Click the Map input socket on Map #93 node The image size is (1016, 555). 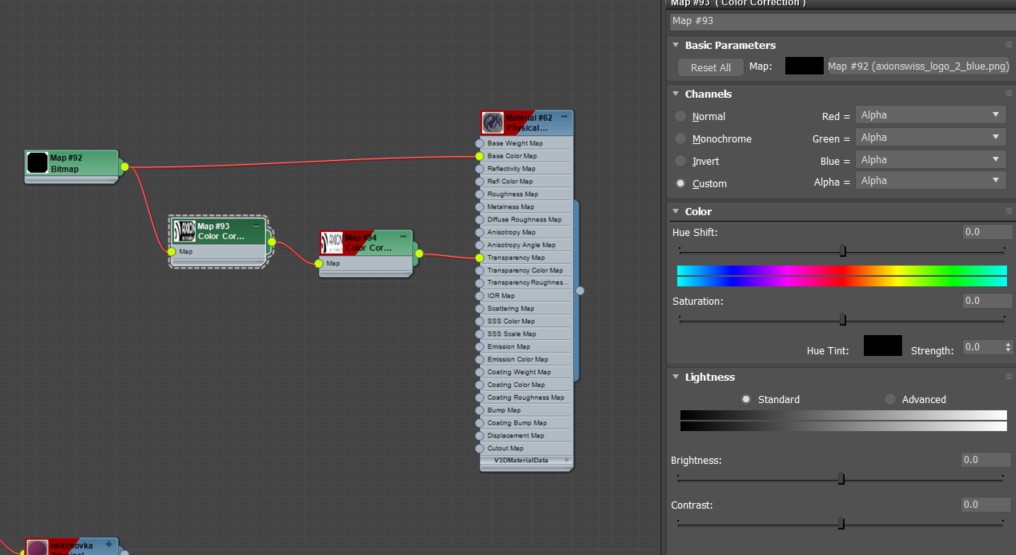(171, 251)
